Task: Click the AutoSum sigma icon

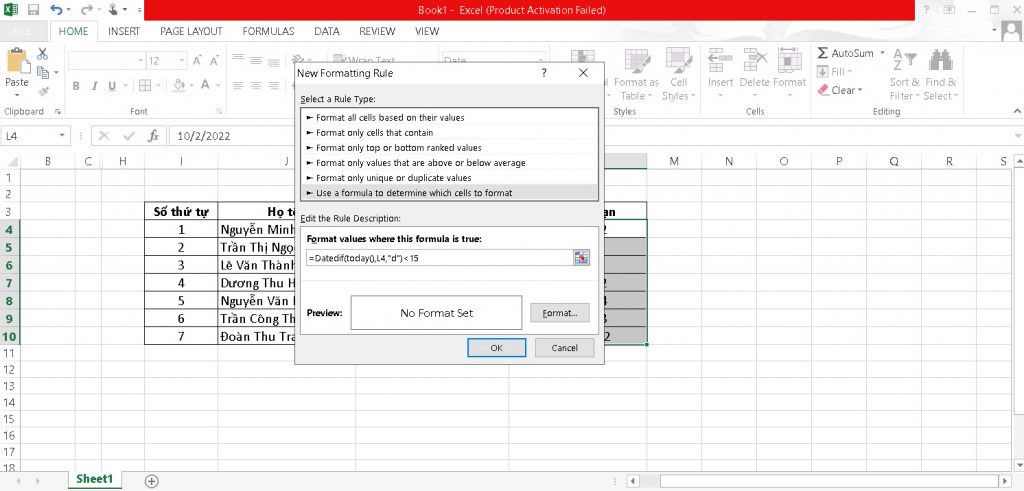Action: (823, 53)
